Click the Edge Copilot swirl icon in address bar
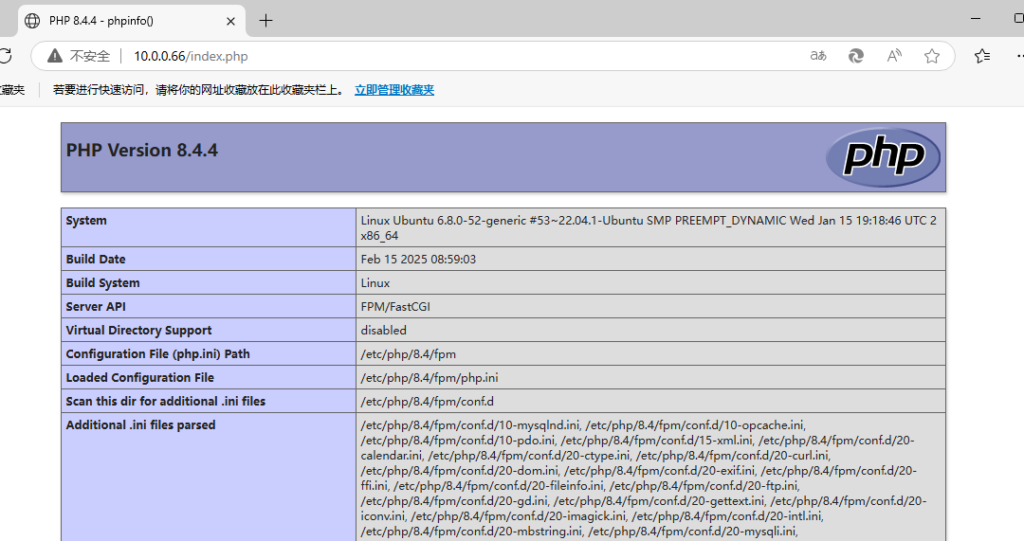 click(x=856, y=56)
